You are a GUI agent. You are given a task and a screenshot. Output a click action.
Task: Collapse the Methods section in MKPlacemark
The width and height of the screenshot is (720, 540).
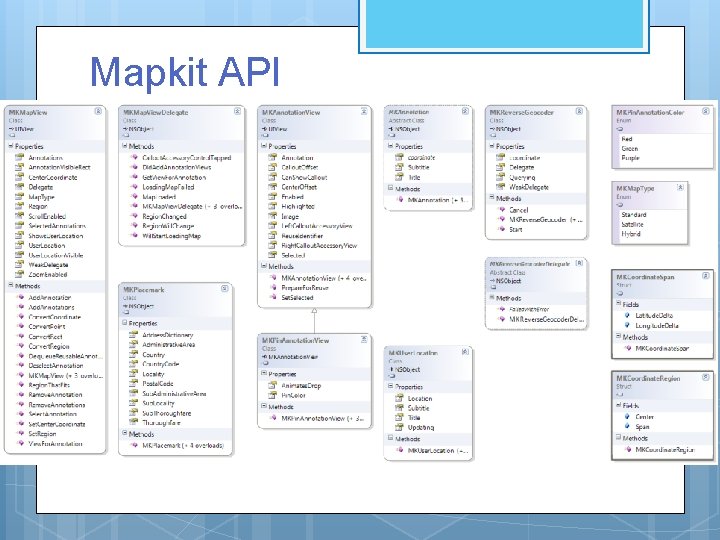pyautogui.click(x=124, y=433)
